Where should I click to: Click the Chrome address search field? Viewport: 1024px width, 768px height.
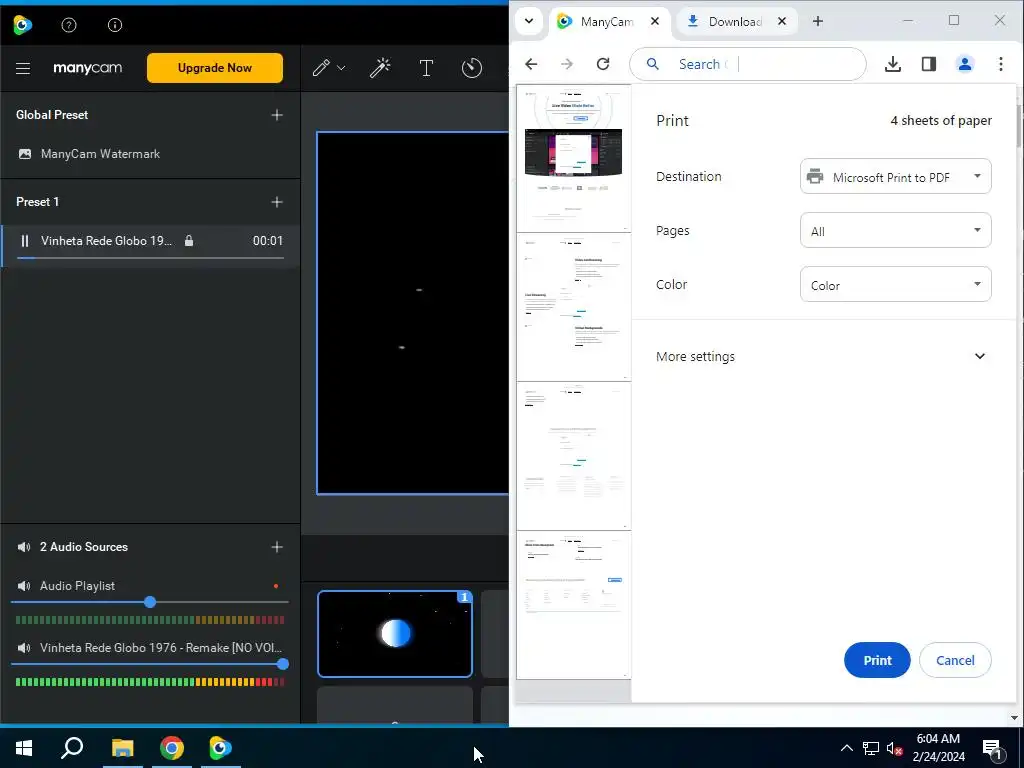click(748, 64)
